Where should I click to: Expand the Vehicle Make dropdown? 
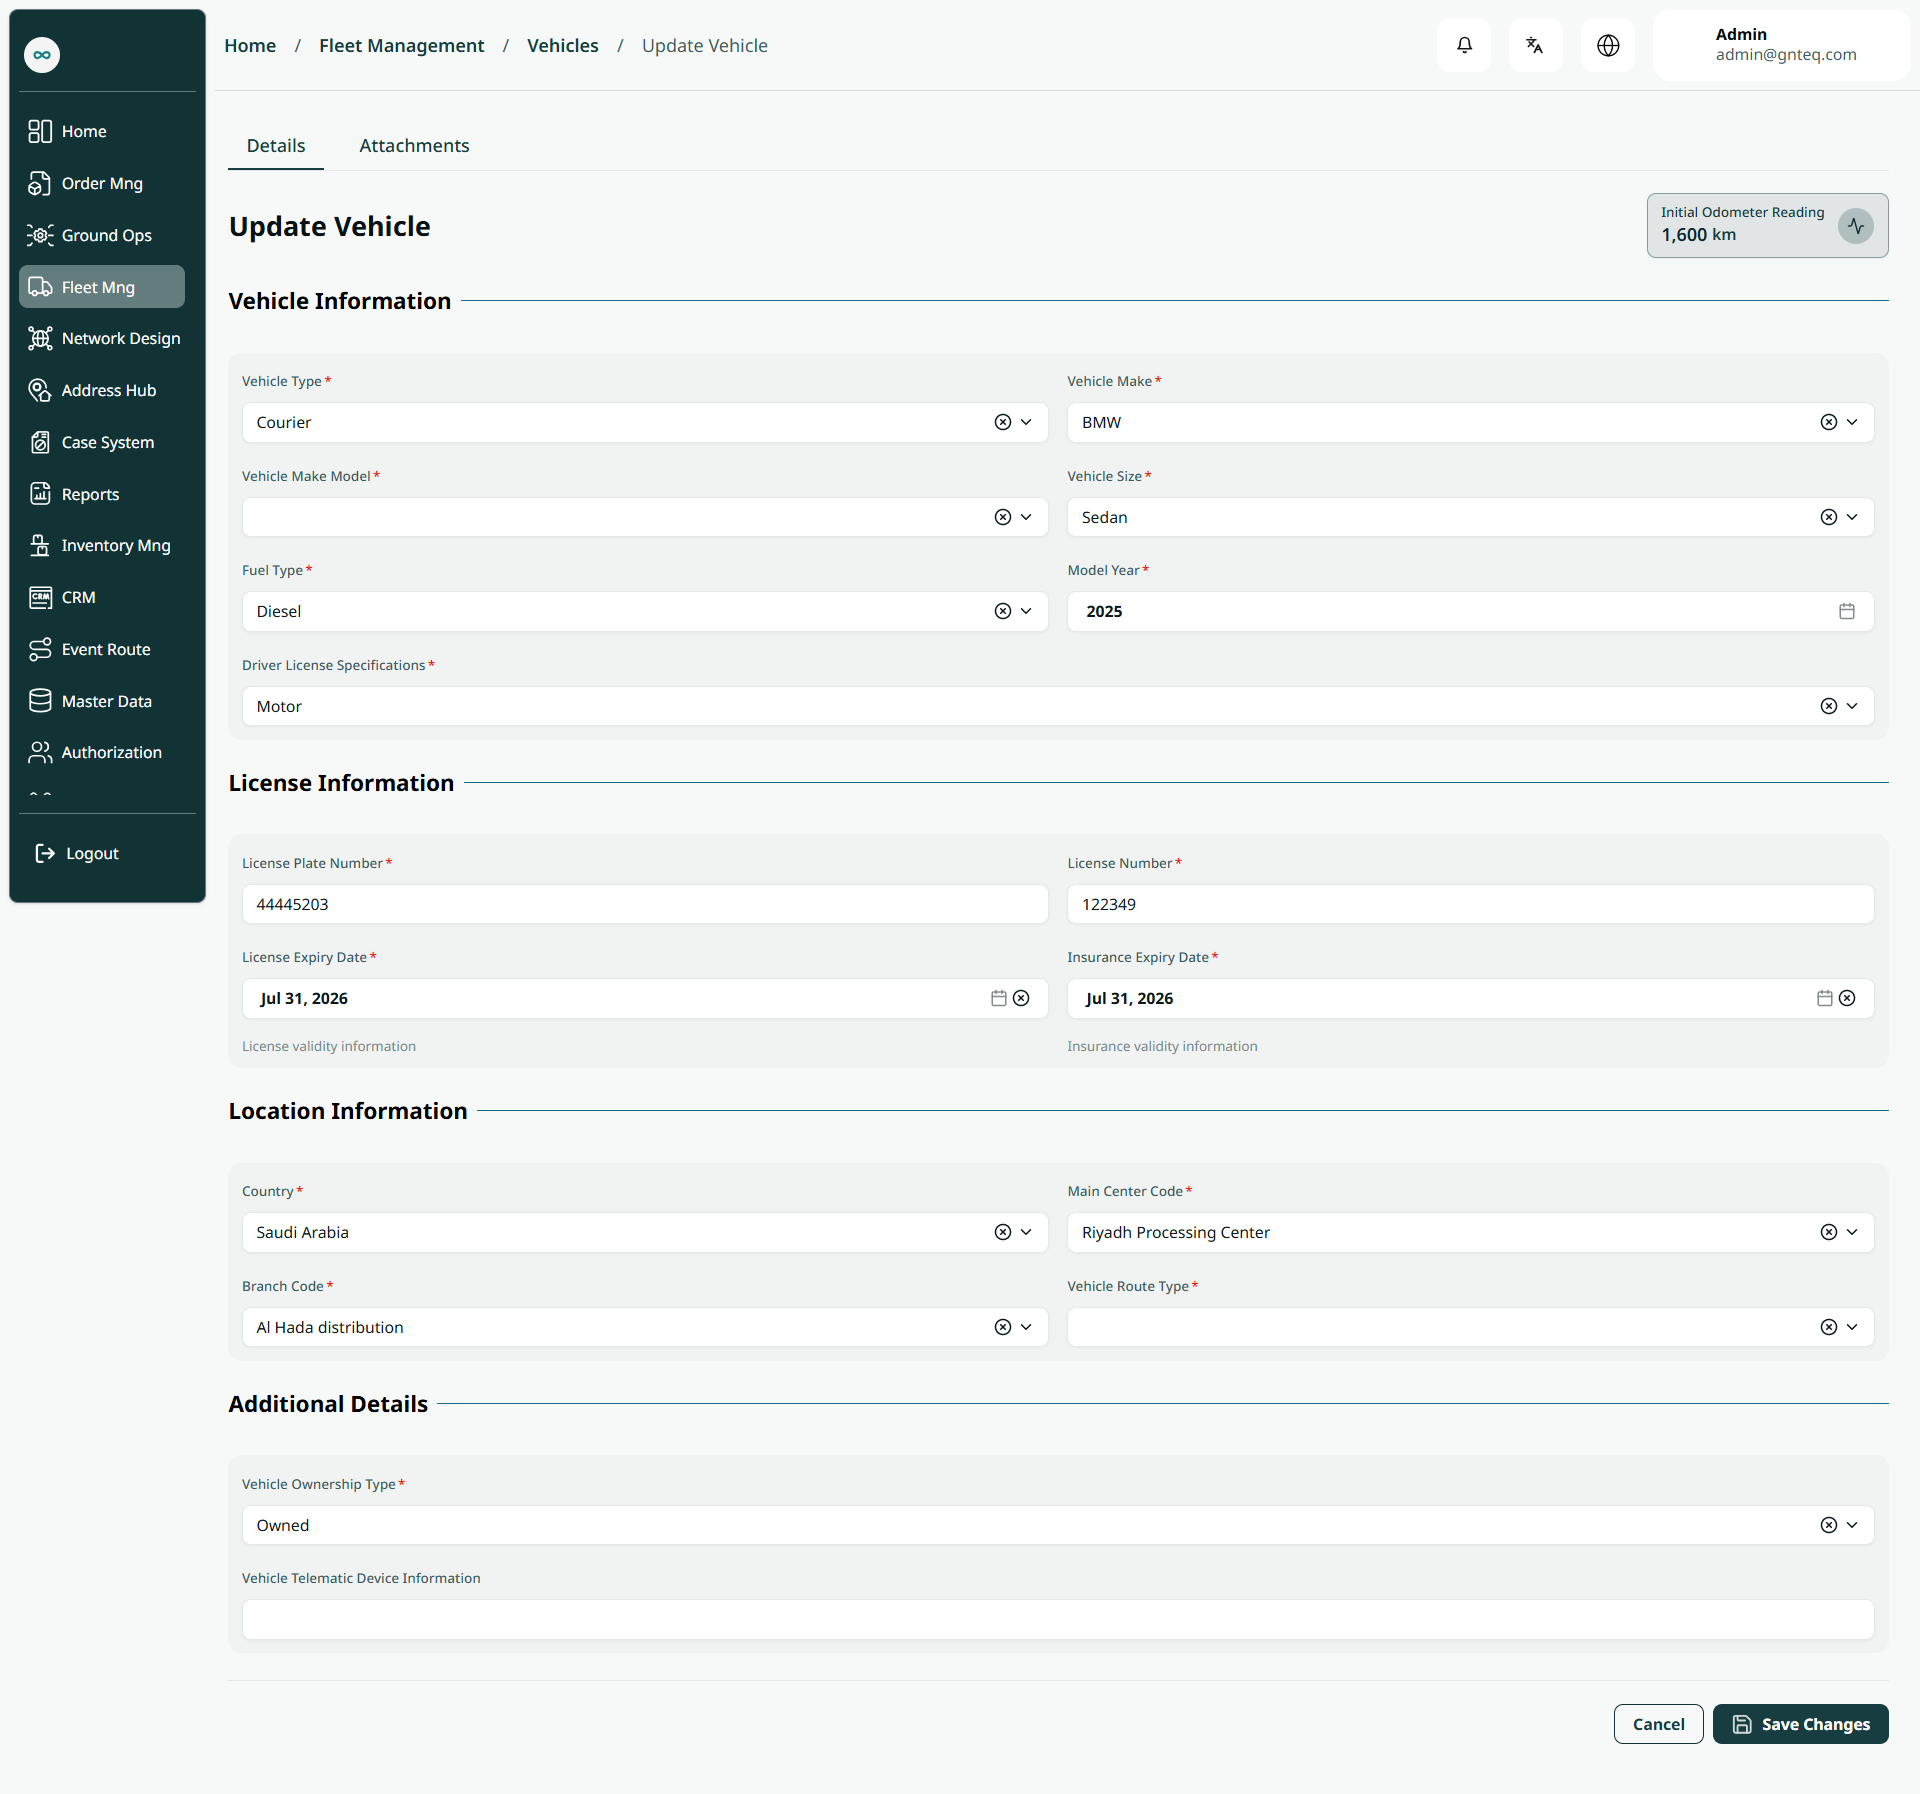pyautogui.click(x=1852, y=422)
